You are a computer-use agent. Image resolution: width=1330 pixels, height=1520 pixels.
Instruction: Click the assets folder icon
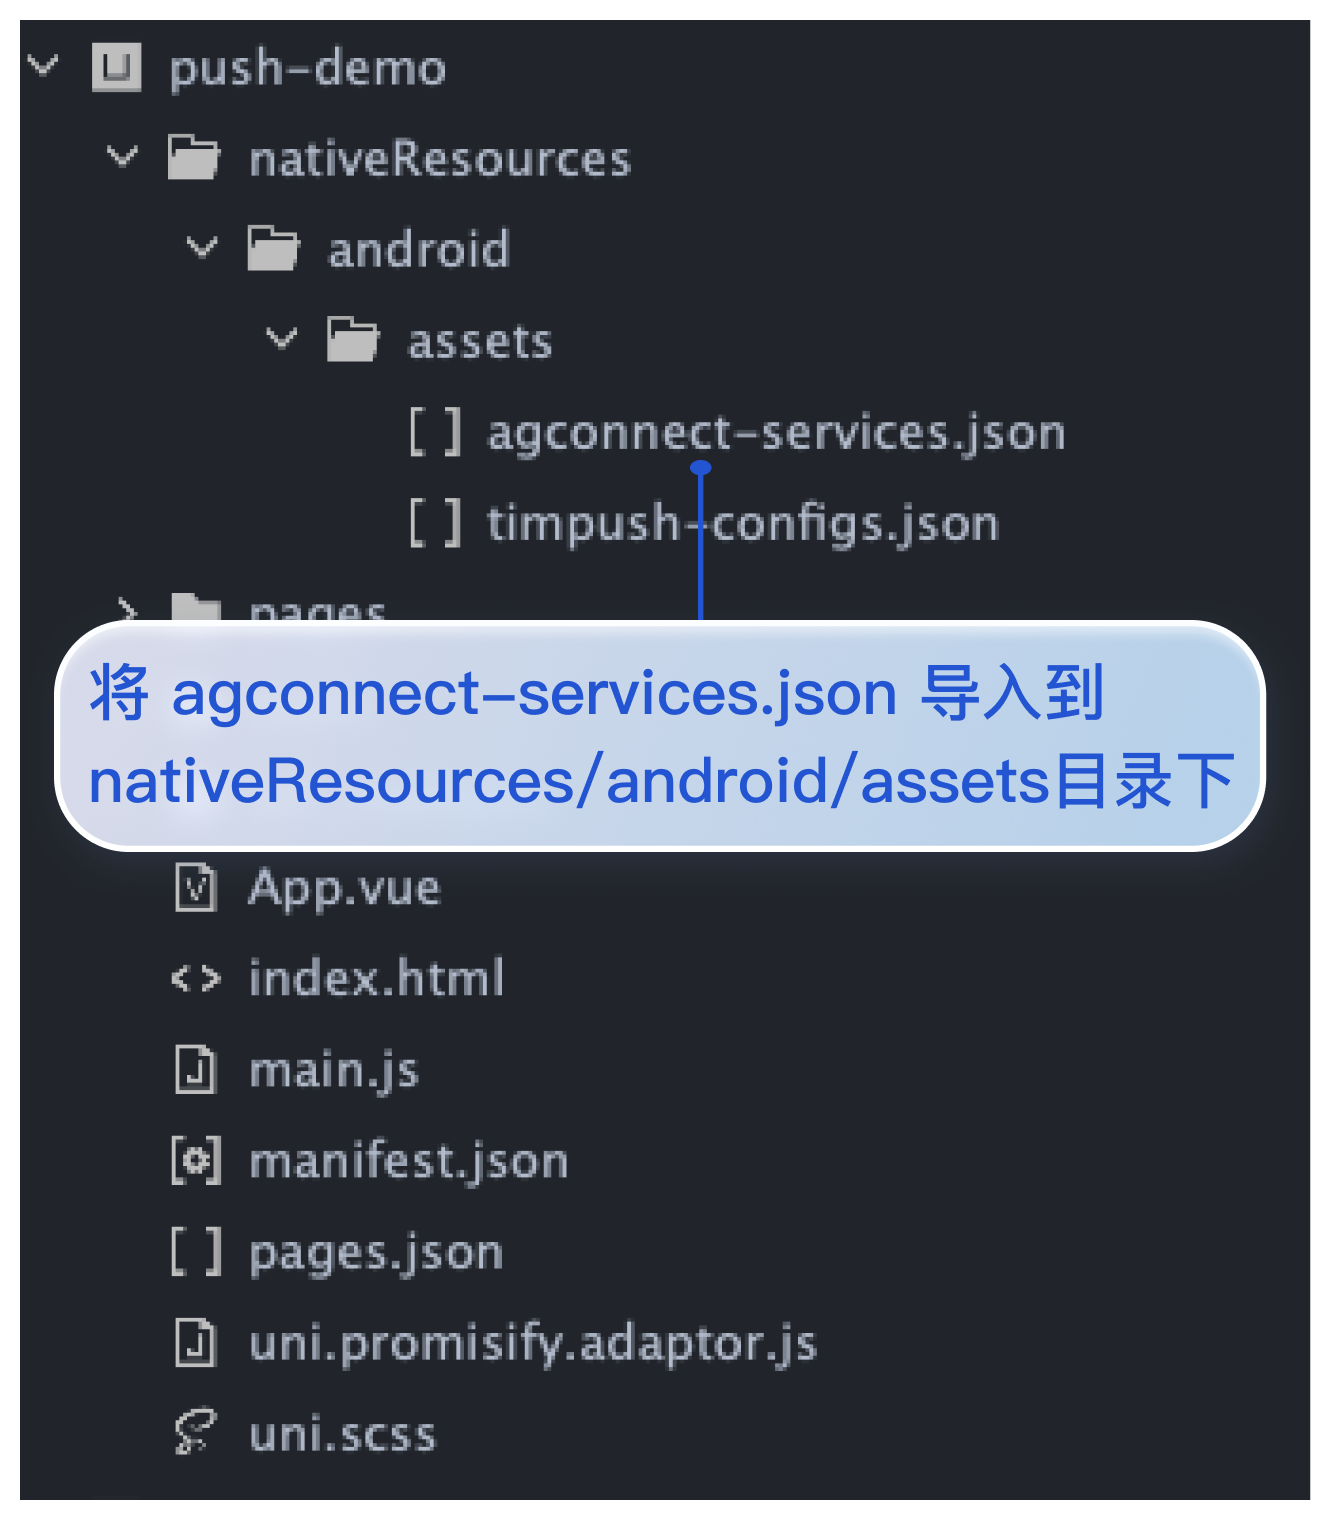pyautogui.click(x=352, y=340)
